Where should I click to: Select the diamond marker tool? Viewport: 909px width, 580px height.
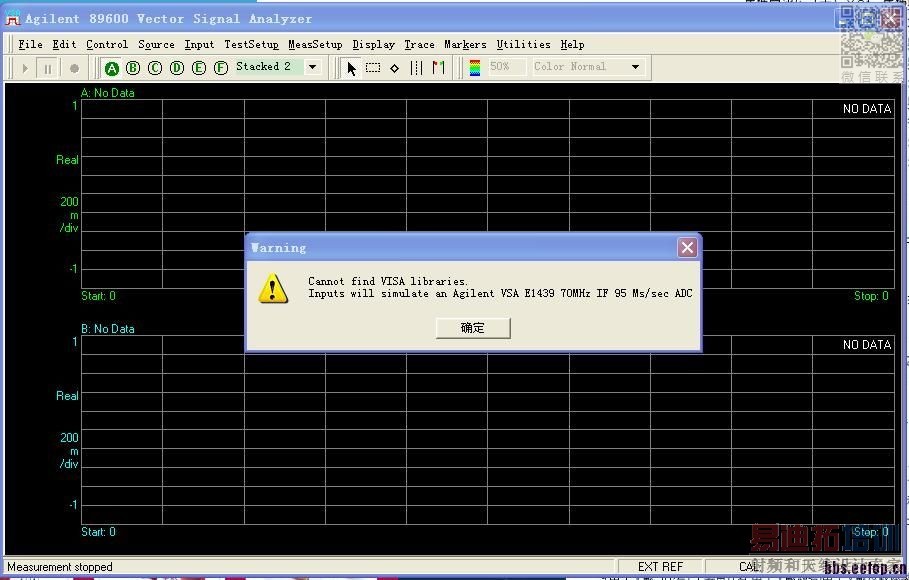click(x=395, y=68)
